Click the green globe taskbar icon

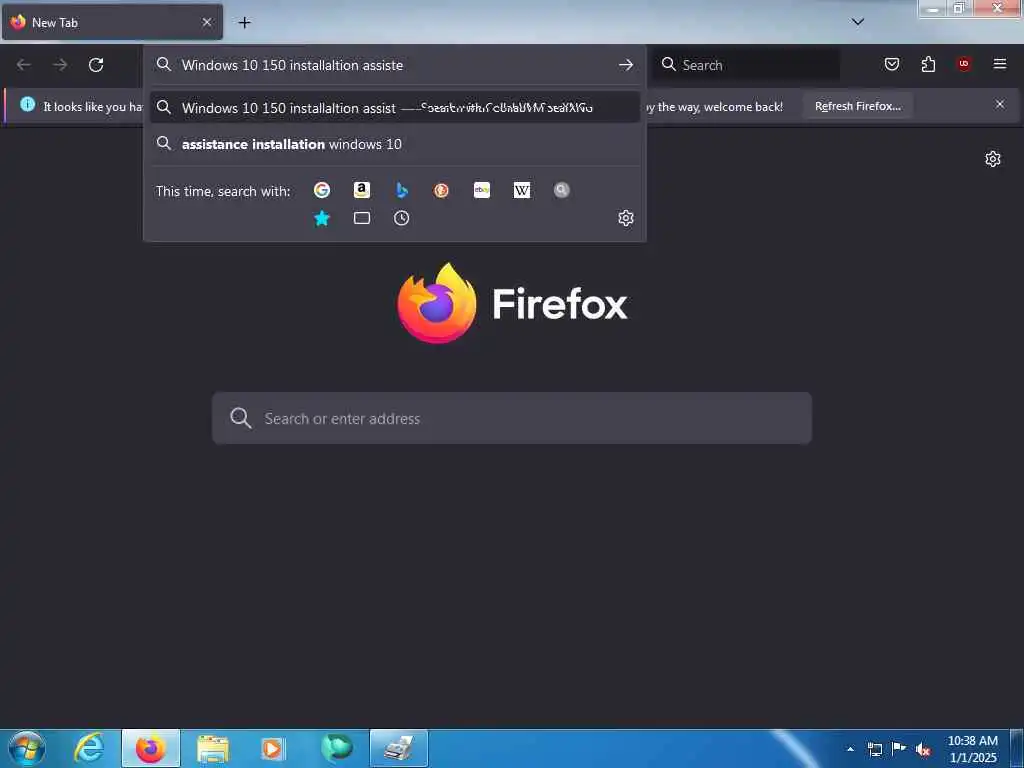pos(337,748)
